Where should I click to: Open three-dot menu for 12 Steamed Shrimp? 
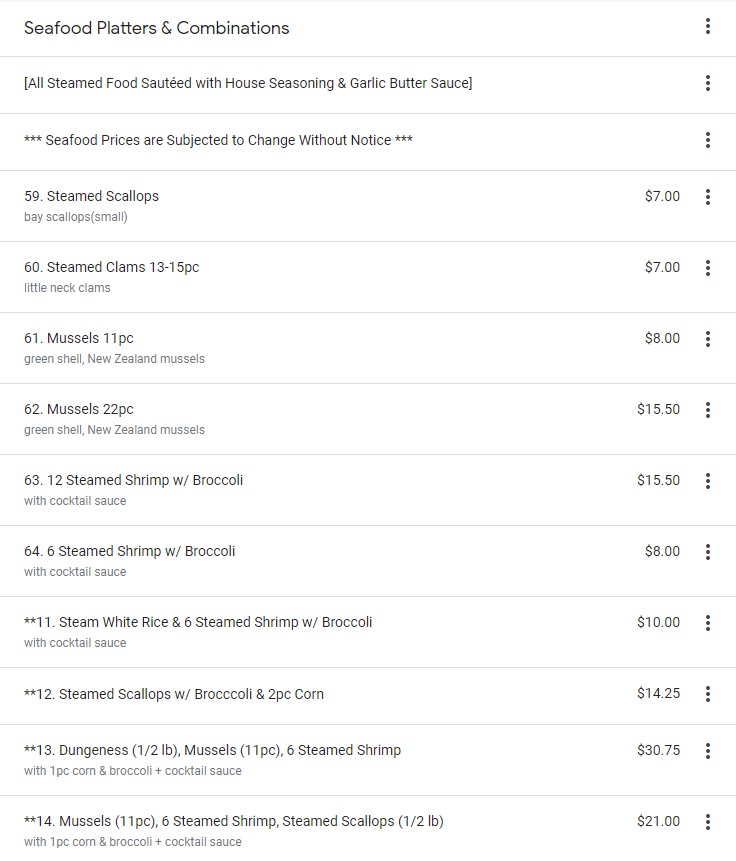pyautogui.click(x=708, y=481)
